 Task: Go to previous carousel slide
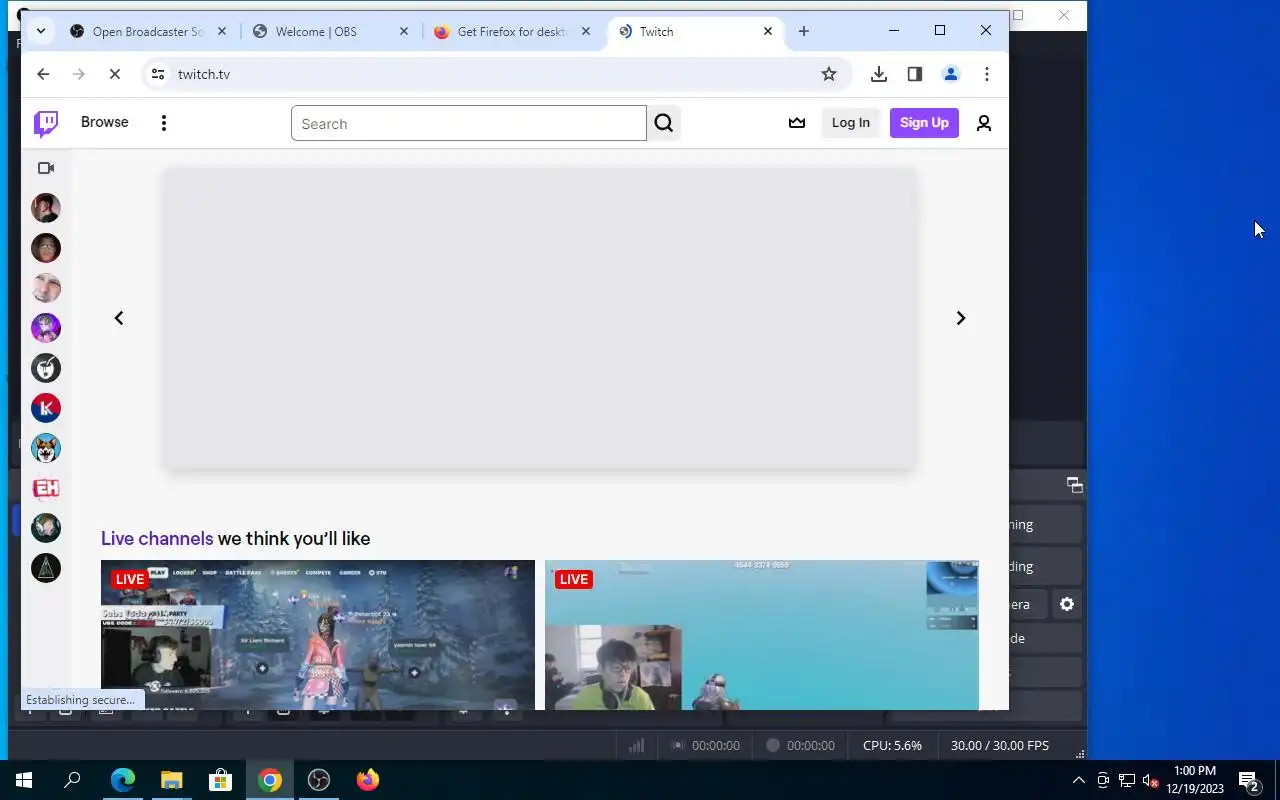click(119, 318)
